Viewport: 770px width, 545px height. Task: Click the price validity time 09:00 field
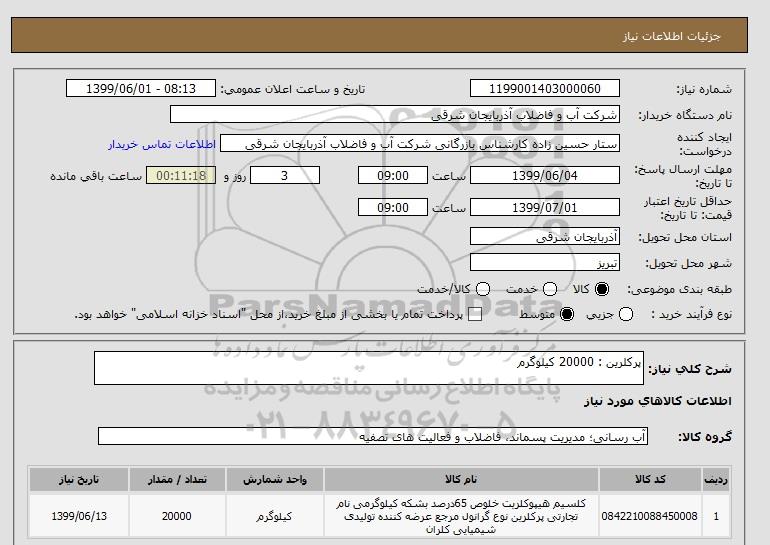point(393,207)
